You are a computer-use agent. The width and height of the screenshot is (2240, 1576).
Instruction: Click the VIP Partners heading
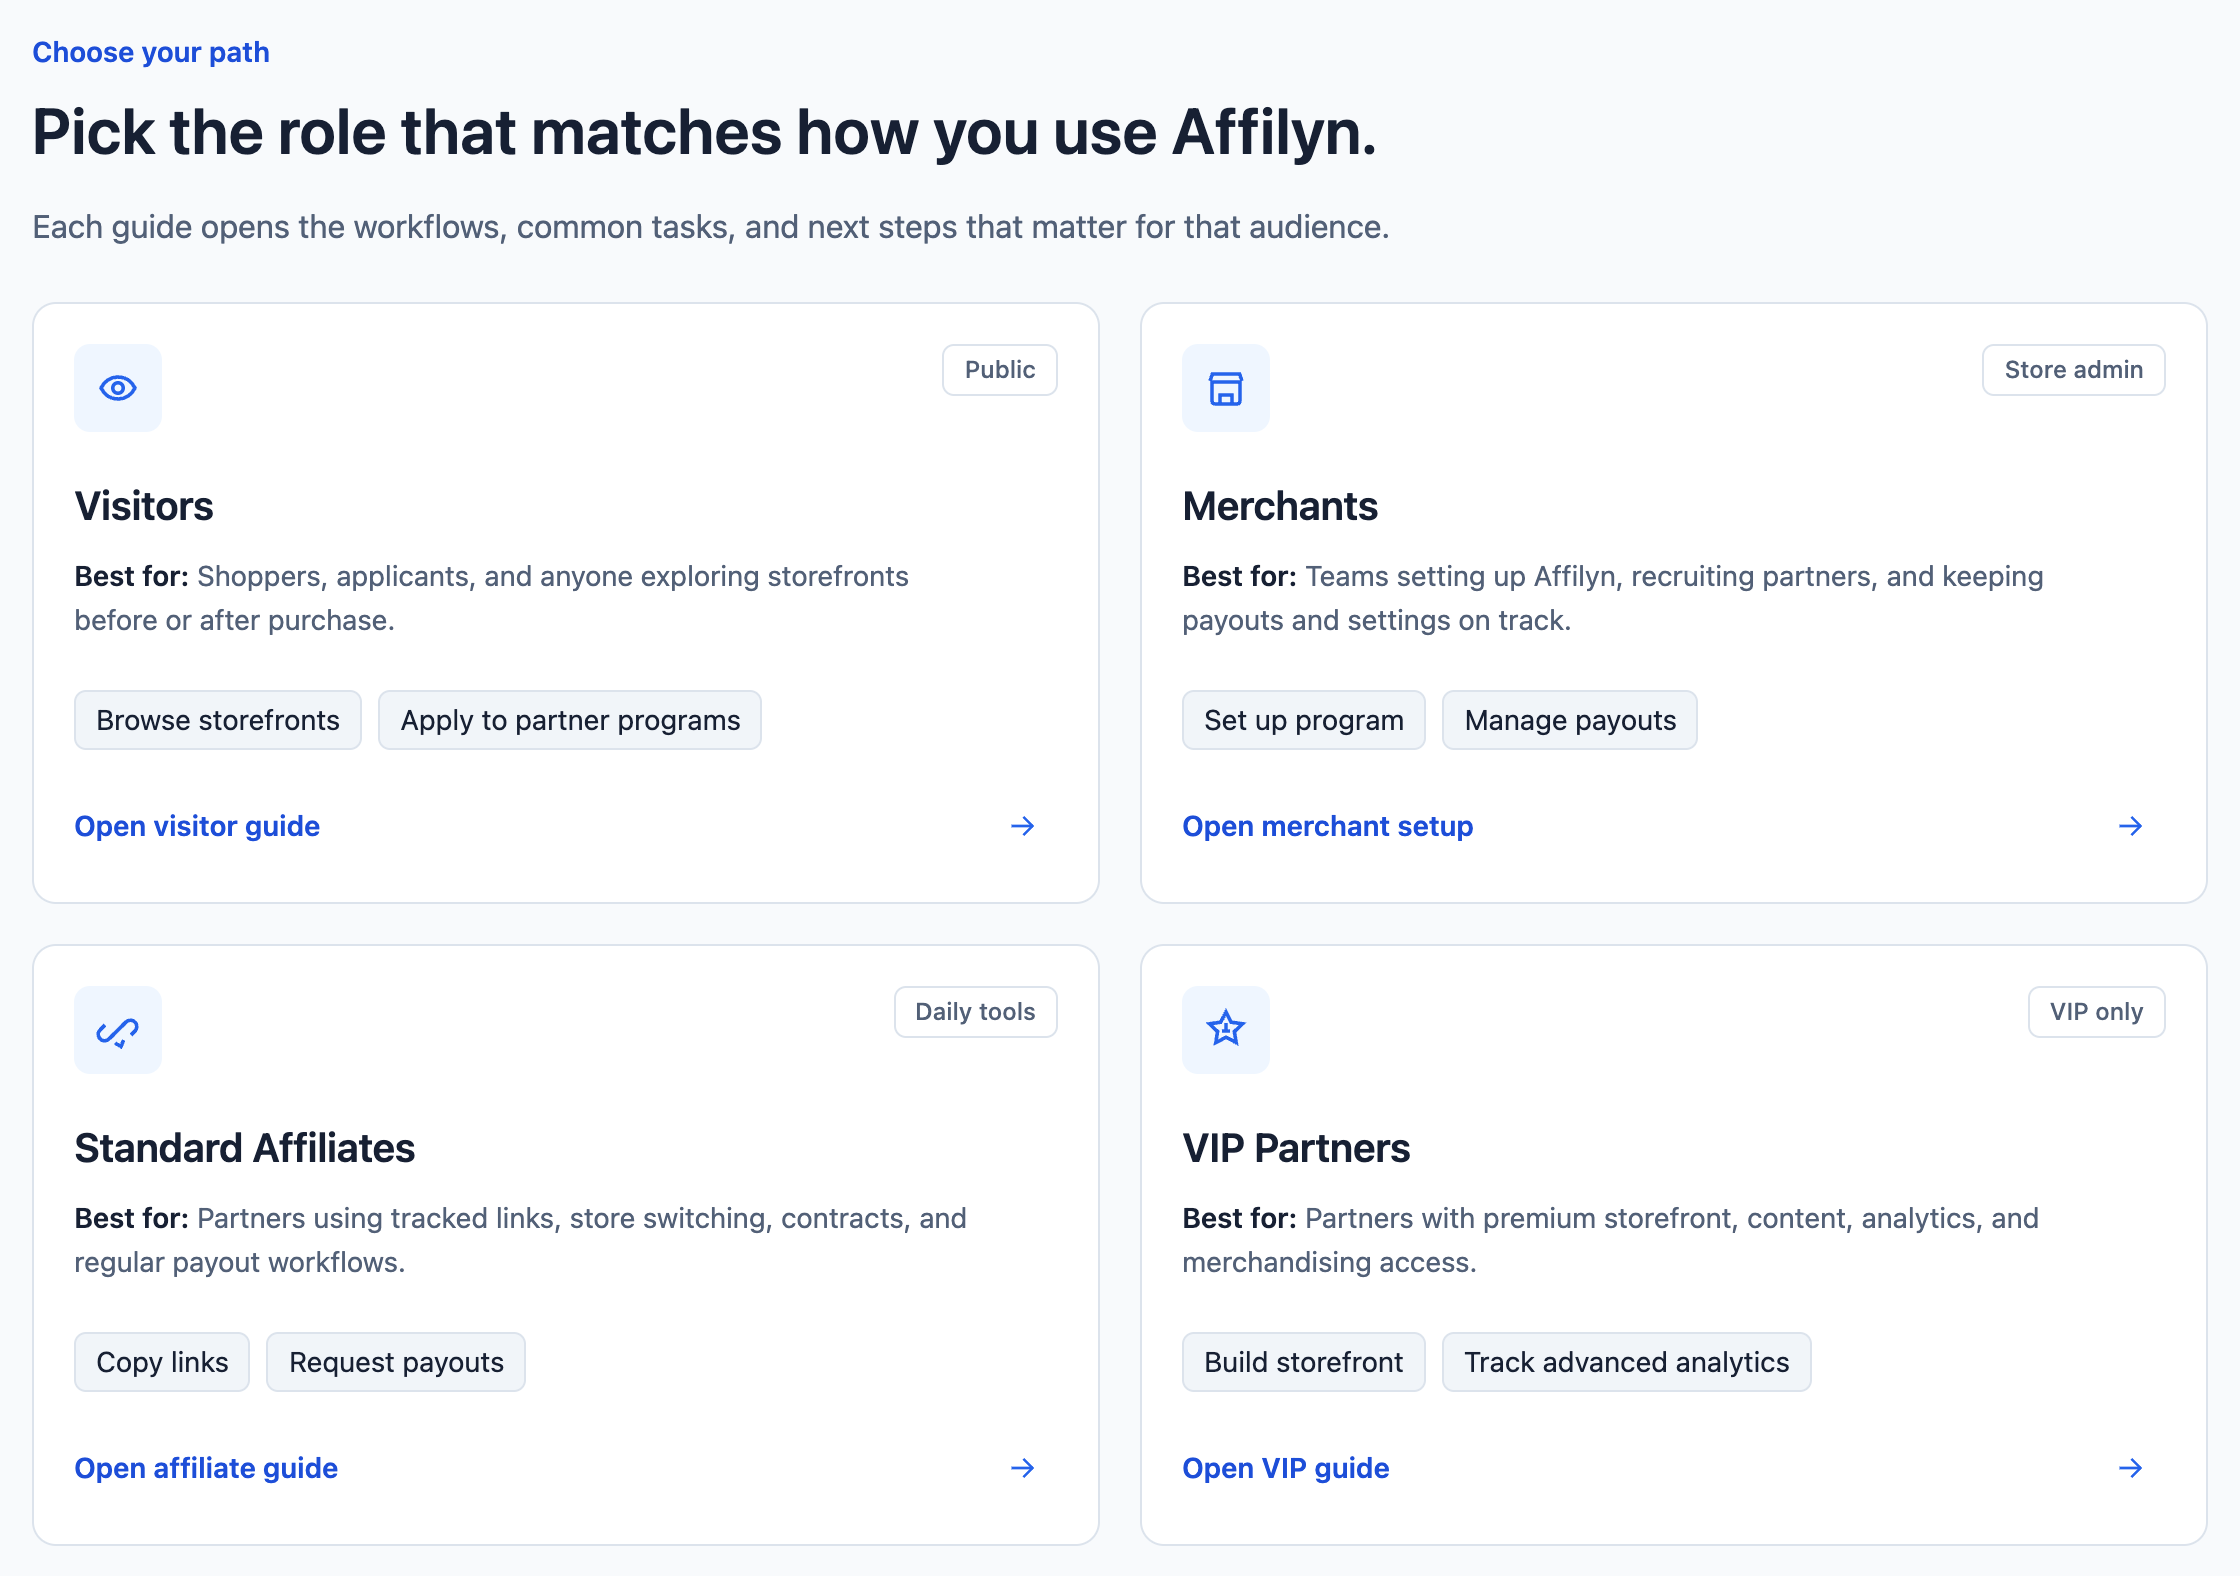tap(1296, 1148)
